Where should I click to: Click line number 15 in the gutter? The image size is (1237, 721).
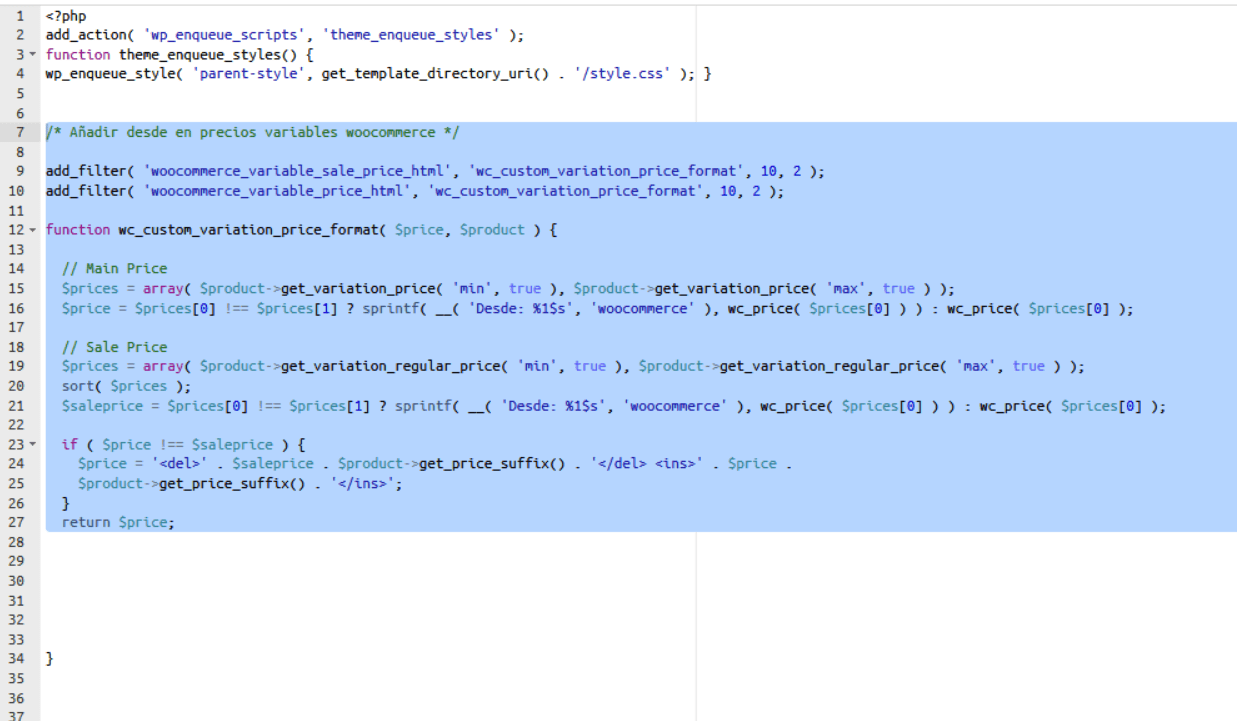pyautogui.click(x=16, y=288)
